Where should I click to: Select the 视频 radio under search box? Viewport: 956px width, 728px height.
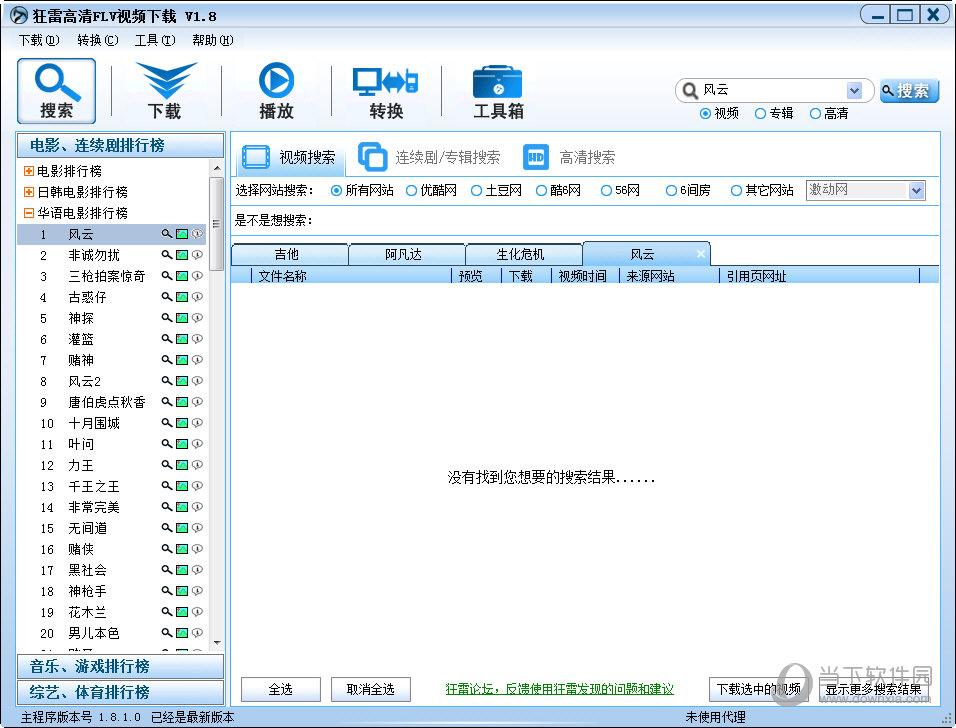705,113
